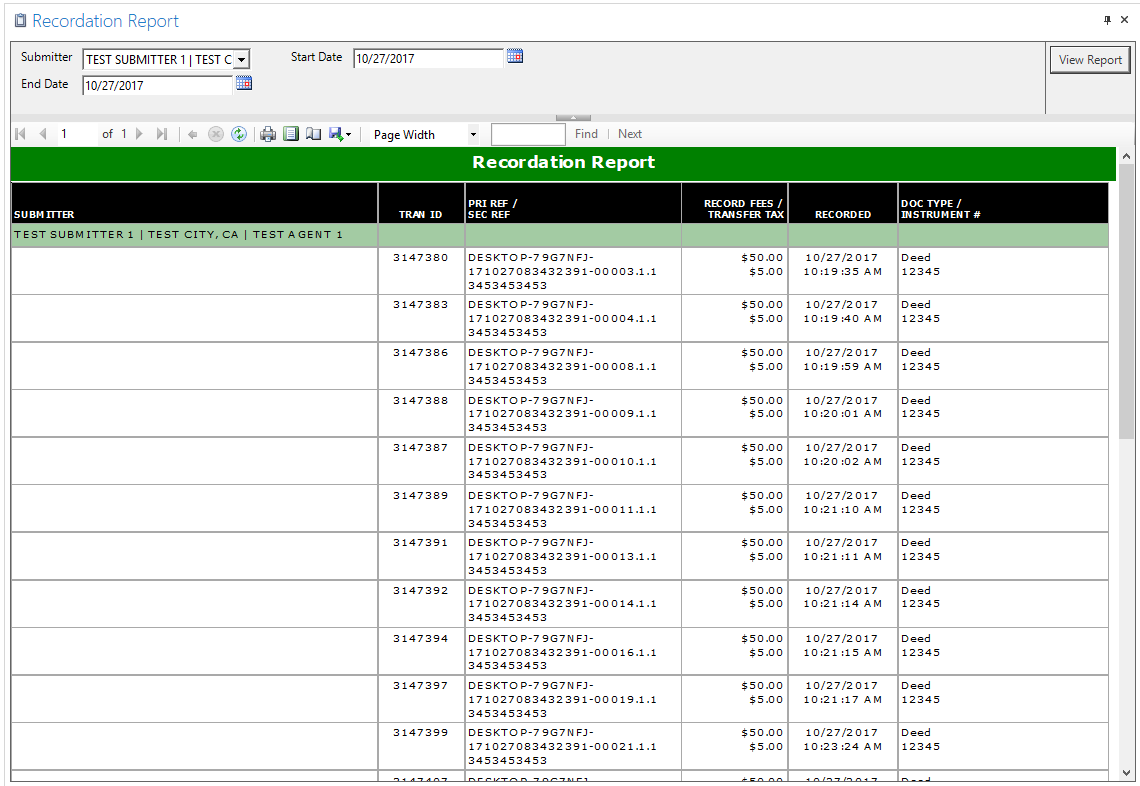
Task: Expand the Submitter dropdown
Action: (241, 60)
